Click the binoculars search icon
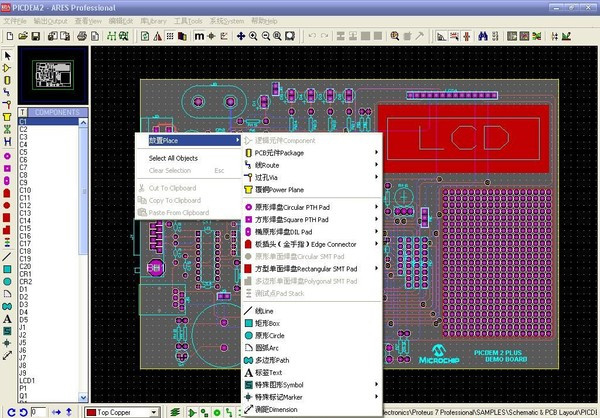600x418 pixels. pos(483,36)
